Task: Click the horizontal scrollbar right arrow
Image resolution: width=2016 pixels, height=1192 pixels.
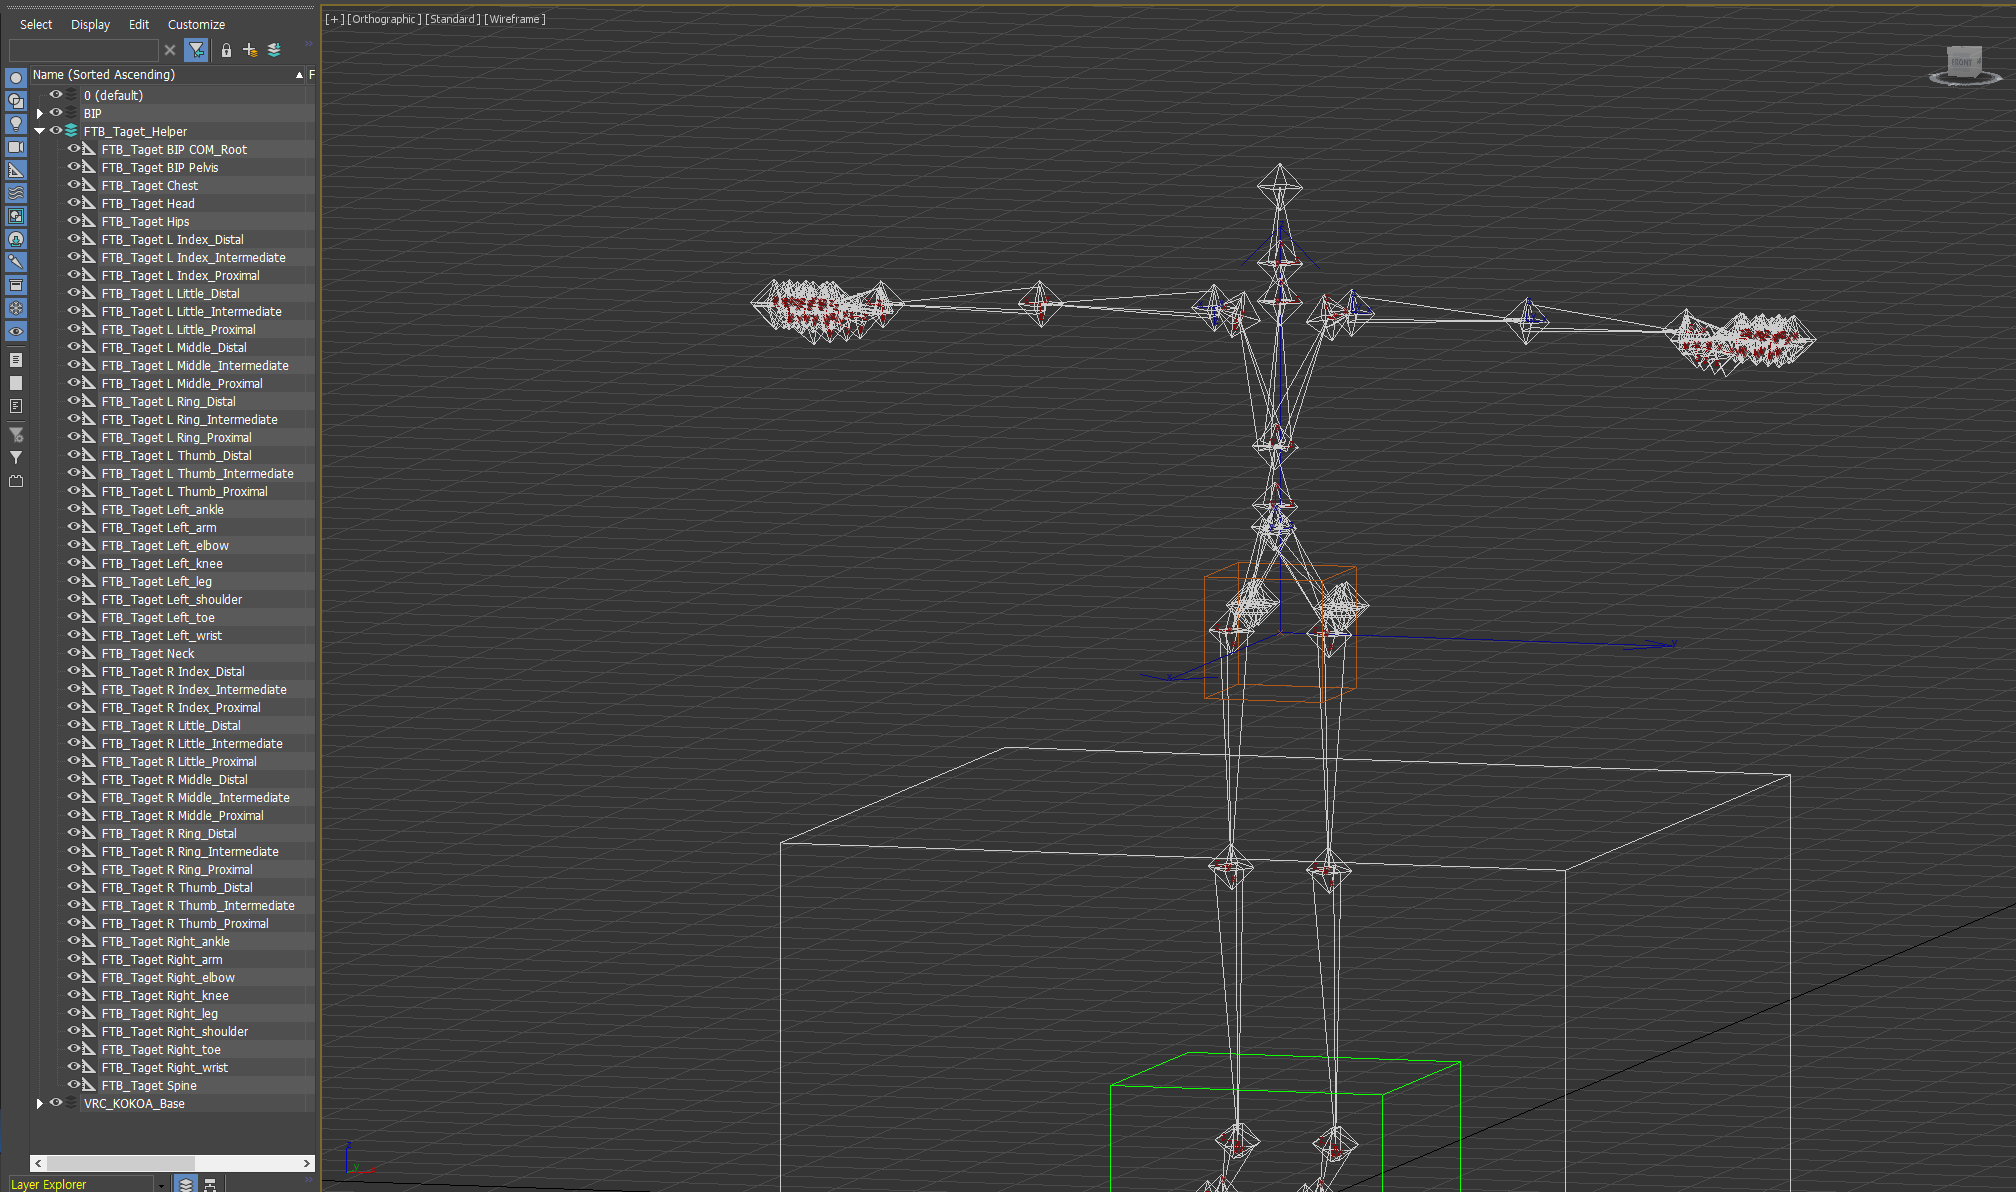Action: point(307,1163)
